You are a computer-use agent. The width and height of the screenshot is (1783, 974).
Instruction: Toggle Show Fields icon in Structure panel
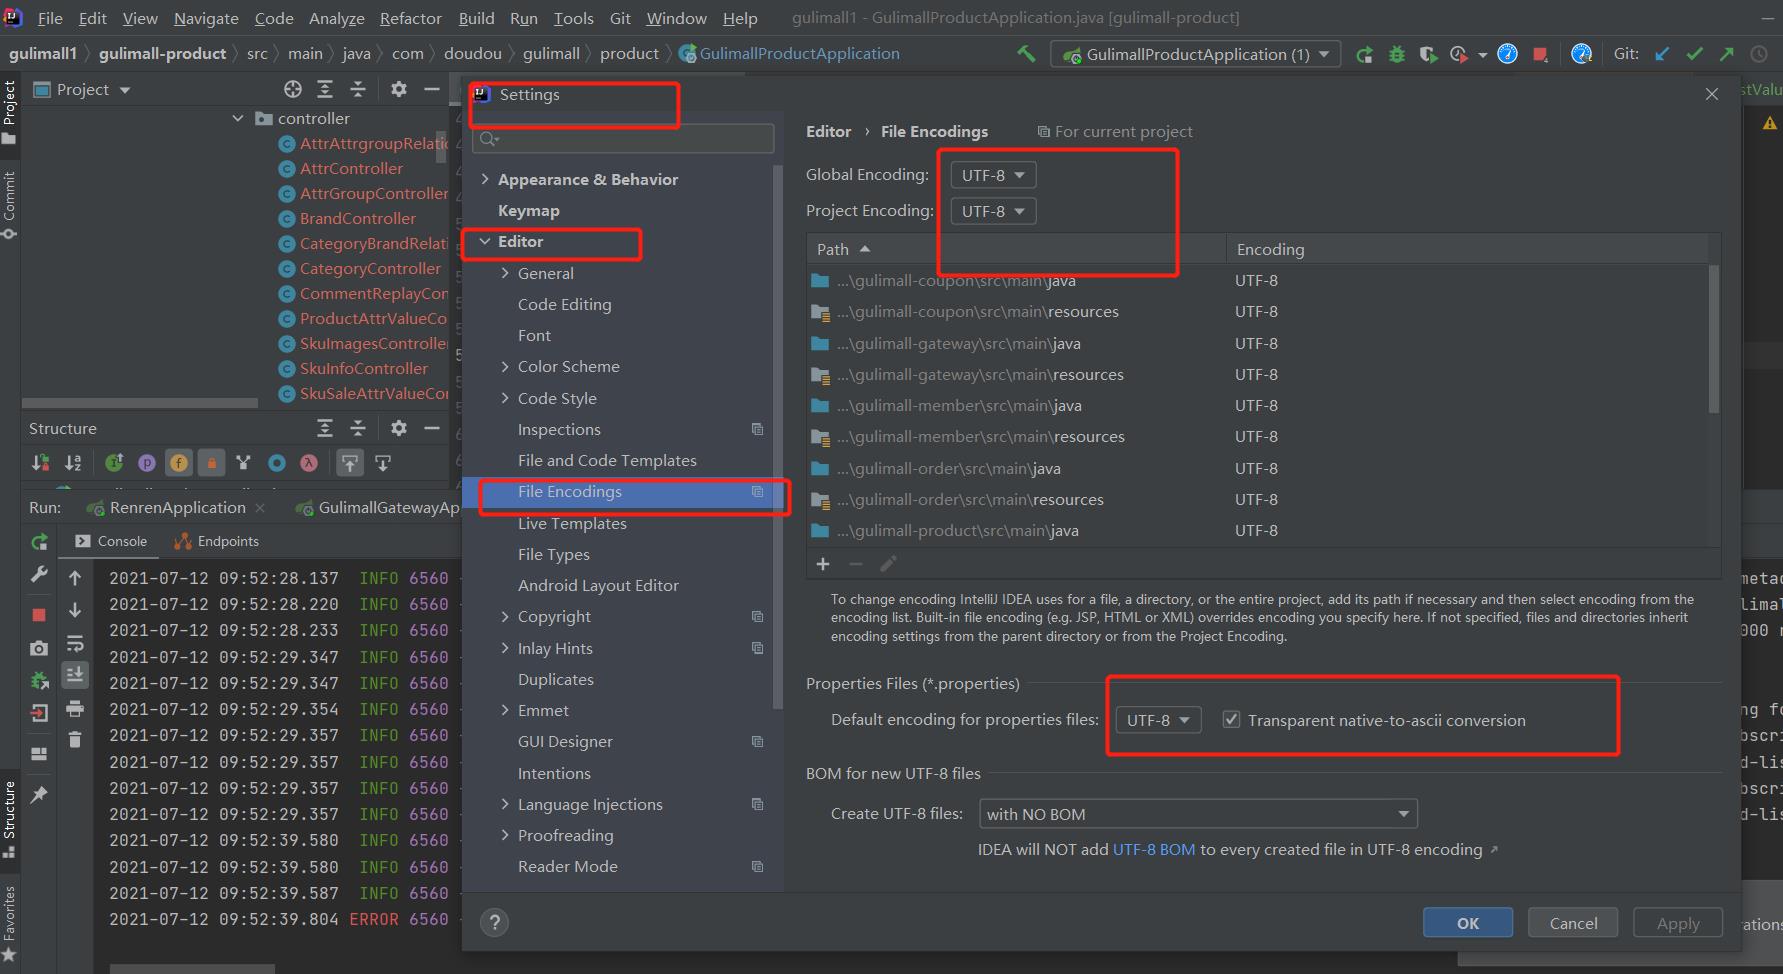point(179,462)
